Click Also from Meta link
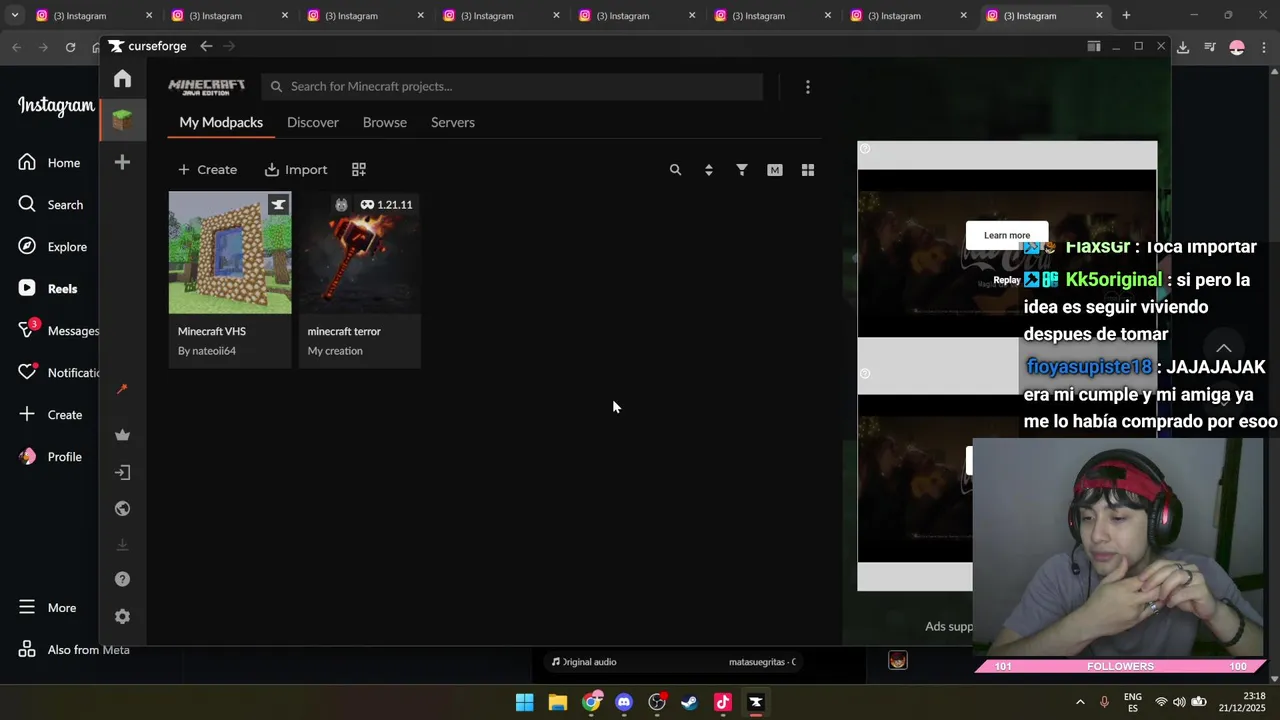The width and height of the screenshot is (1280, 720). click(x=73, y=650)
